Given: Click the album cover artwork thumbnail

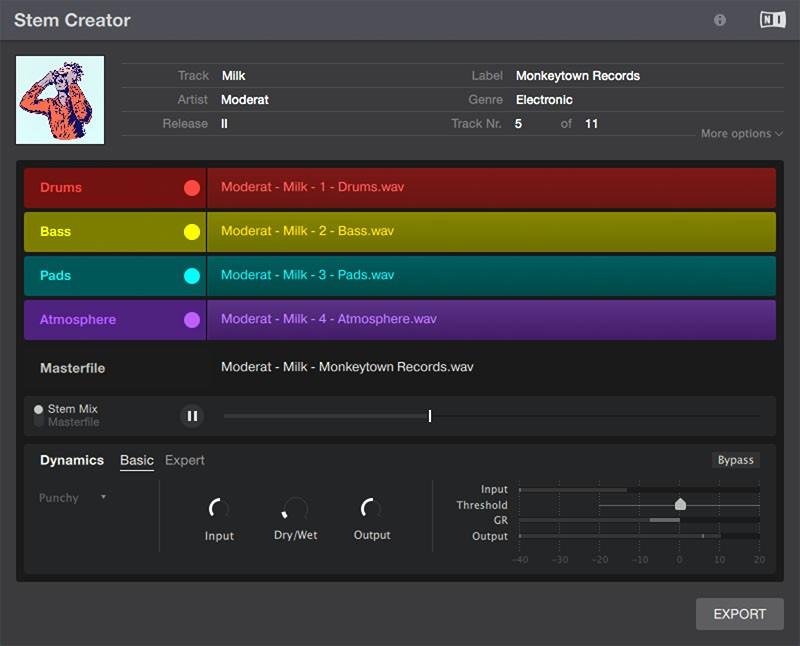Looking at the screenshot, I should (60, 99).
